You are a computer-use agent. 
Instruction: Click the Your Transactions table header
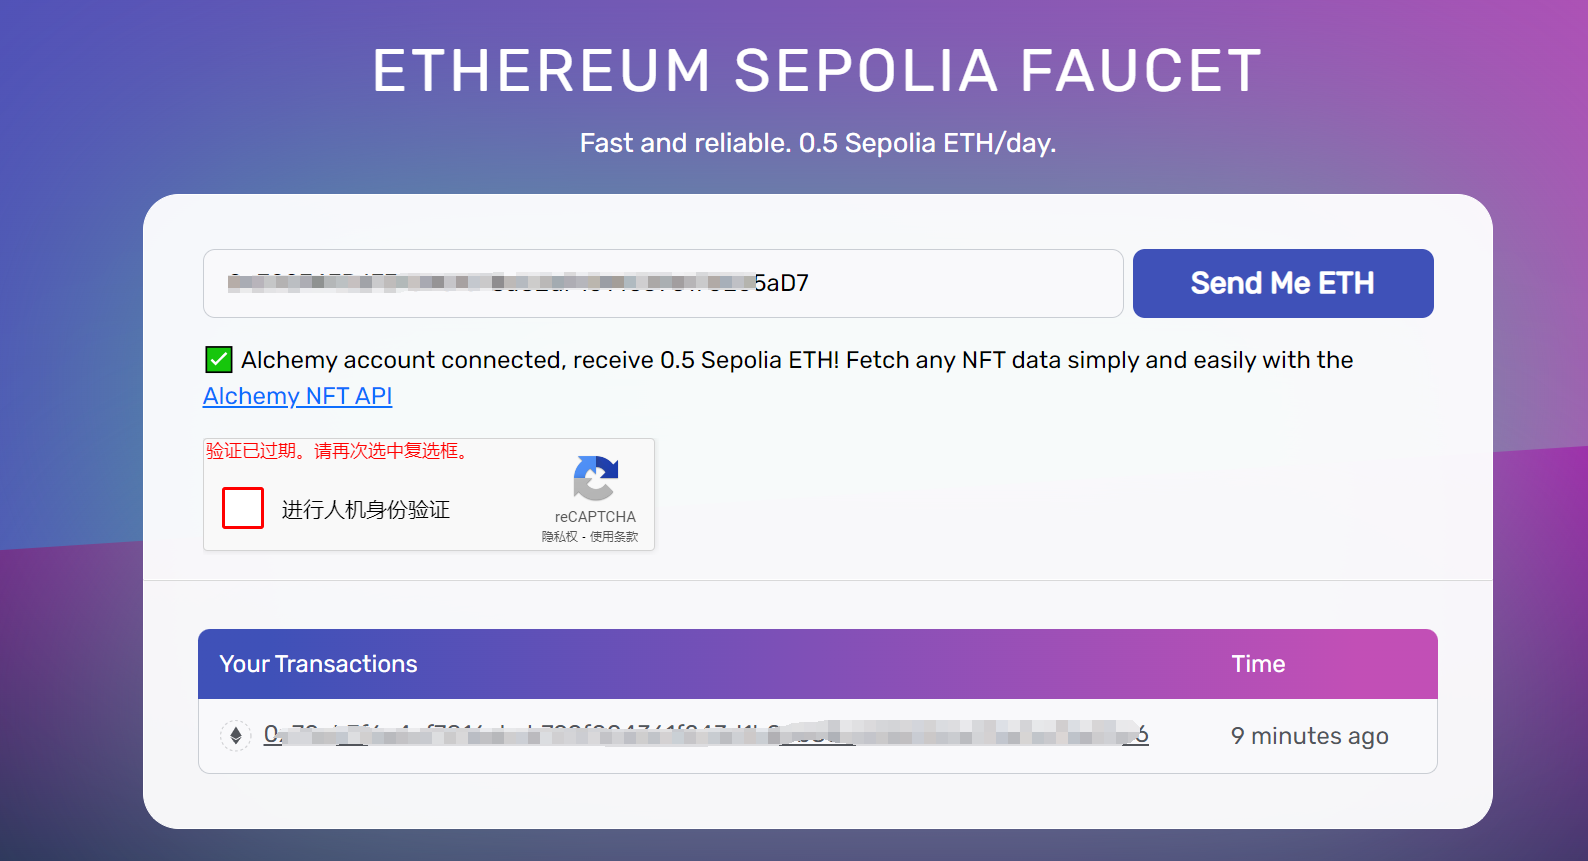pyautogui.click(x=318, y=664)
